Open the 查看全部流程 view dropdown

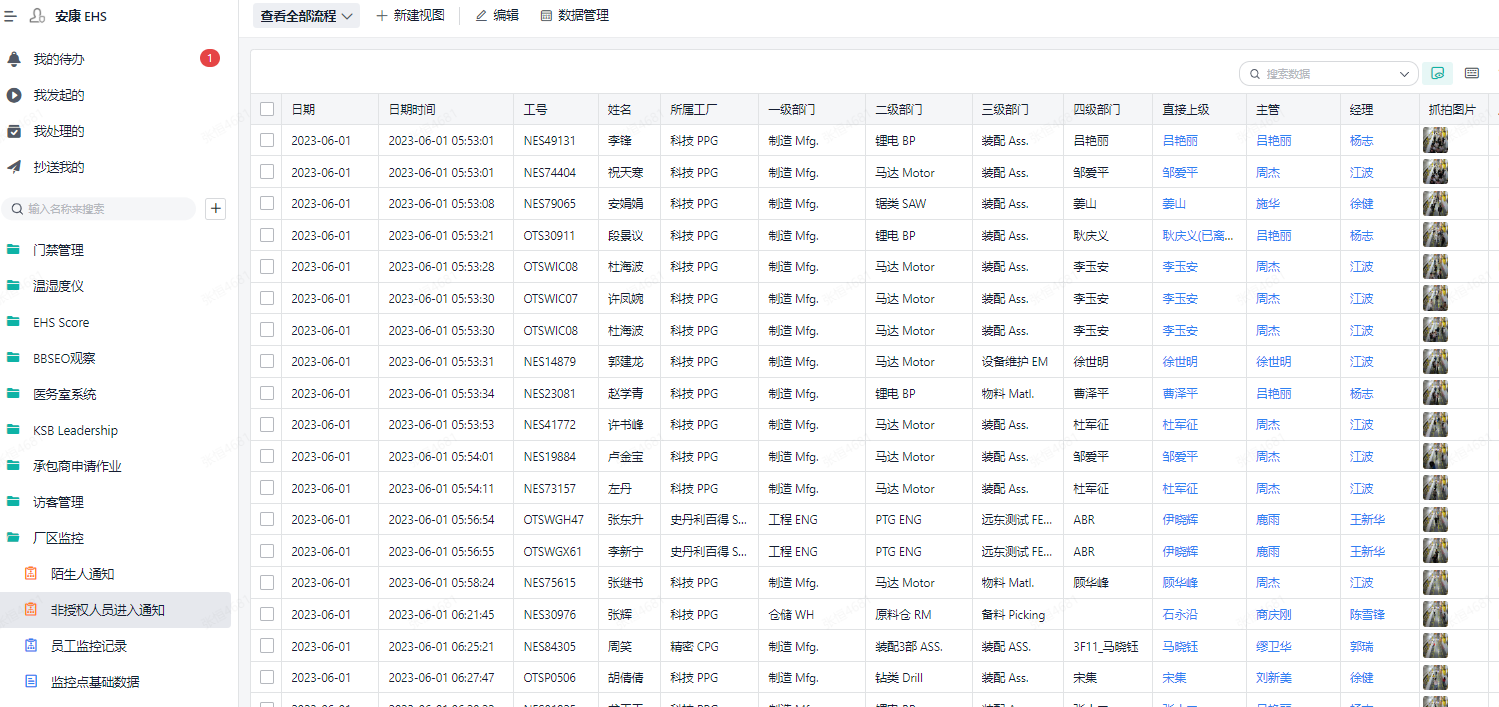306,16
